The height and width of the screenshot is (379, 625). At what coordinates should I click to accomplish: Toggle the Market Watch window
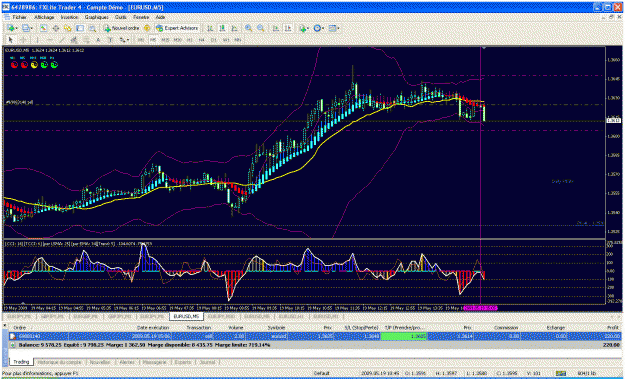click(43, 28)
